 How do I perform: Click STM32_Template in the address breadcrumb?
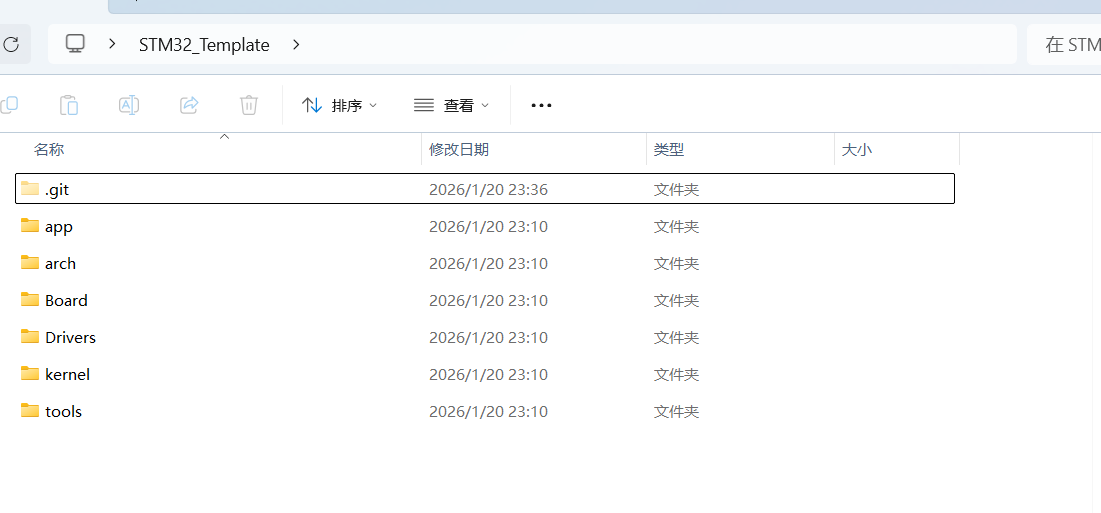point(204,45)
